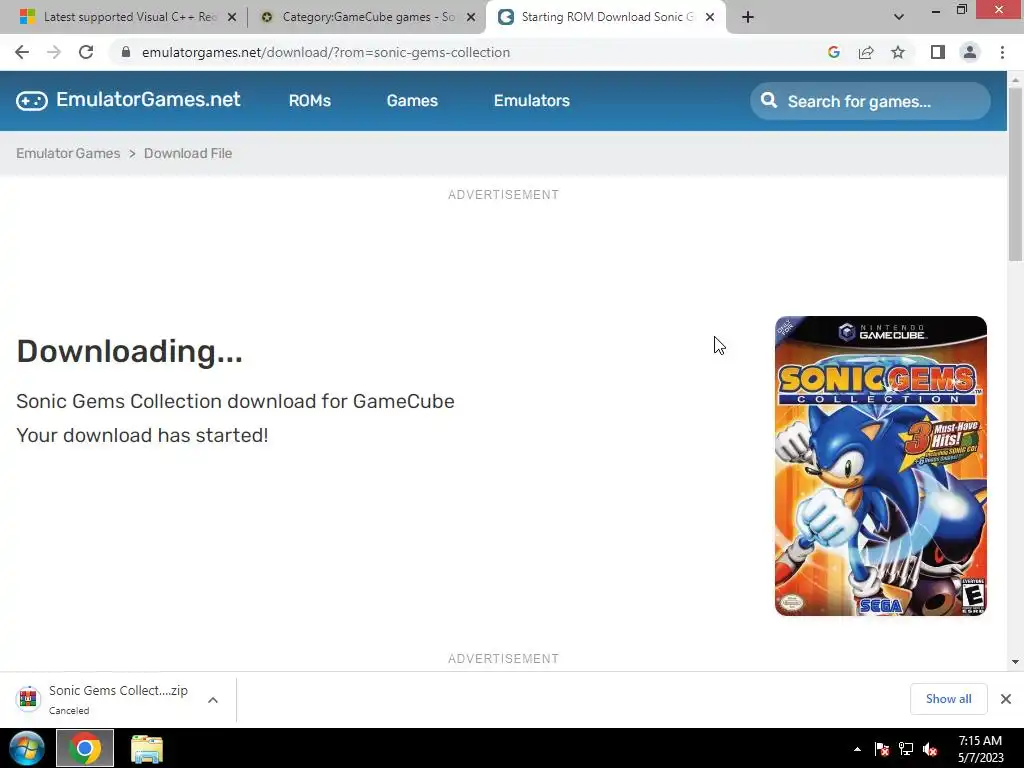Close the Category:GameCube games tab
The height and width of the screenshot is (768, 1024).
click(471, 17)
